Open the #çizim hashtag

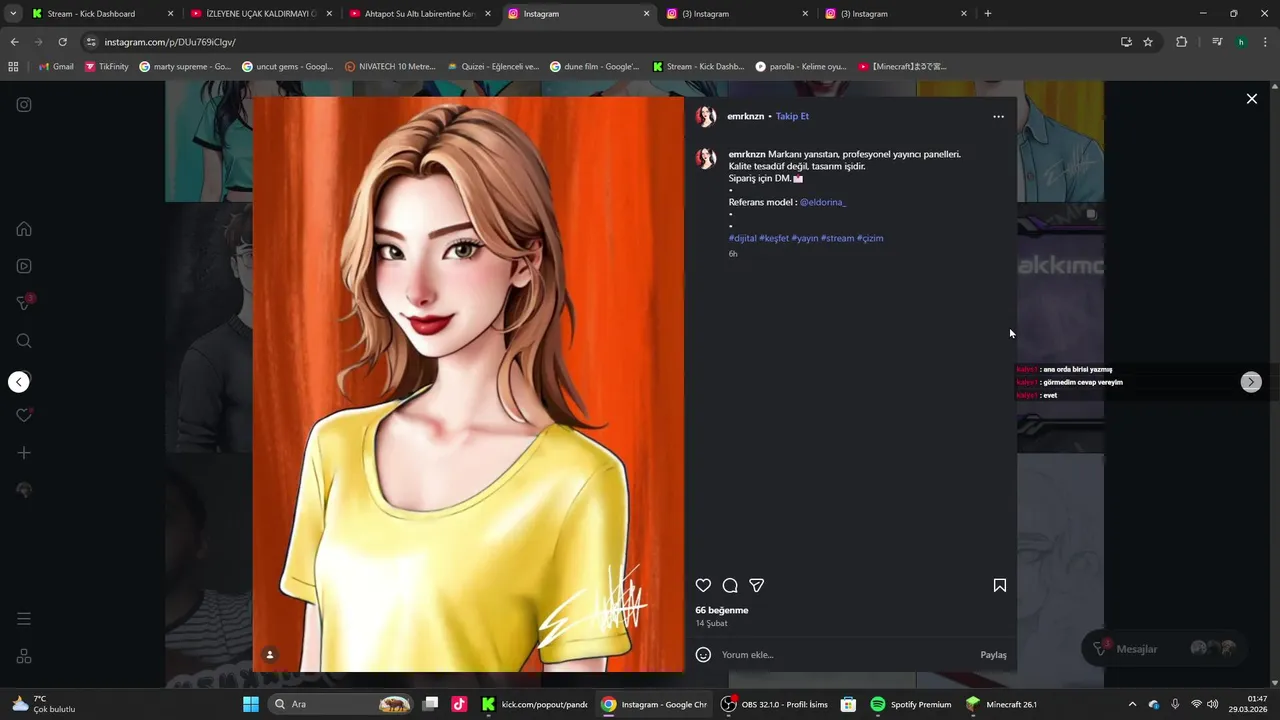[870, 238]
